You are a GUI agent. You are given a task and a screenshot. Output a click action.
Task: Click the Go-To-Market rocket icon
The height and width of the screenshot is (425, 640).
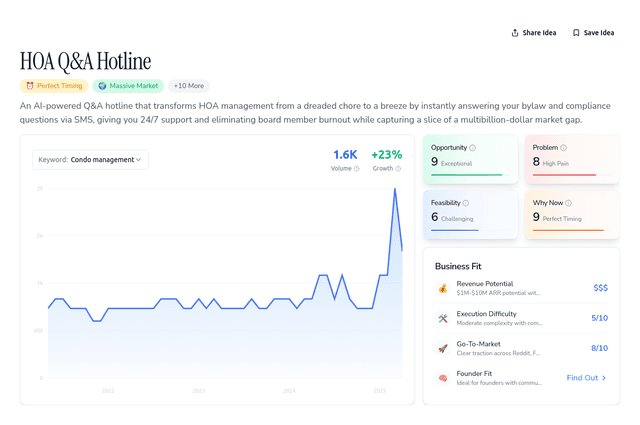443,348
